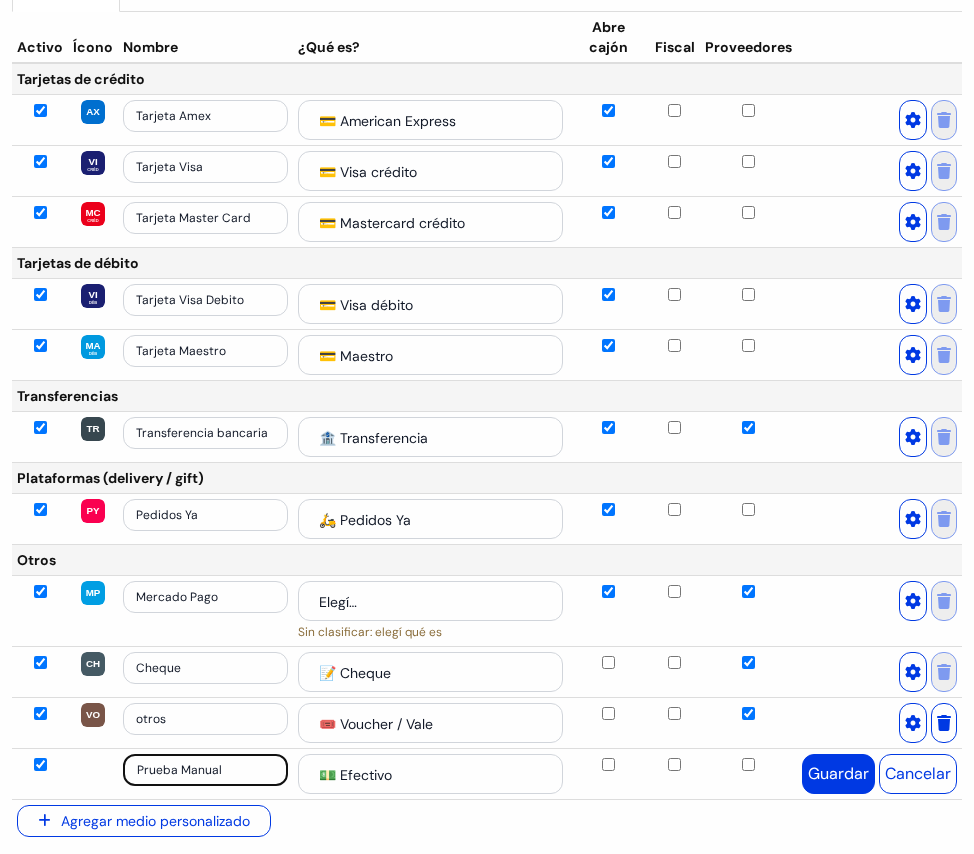Open the Visa débito type dropdown

coord(430,304)
